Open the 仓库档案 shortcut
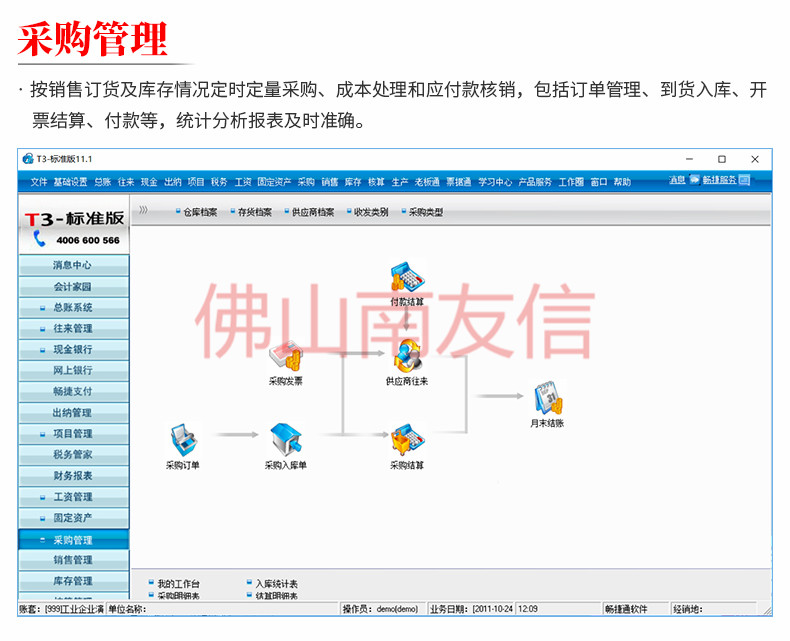 200,212
